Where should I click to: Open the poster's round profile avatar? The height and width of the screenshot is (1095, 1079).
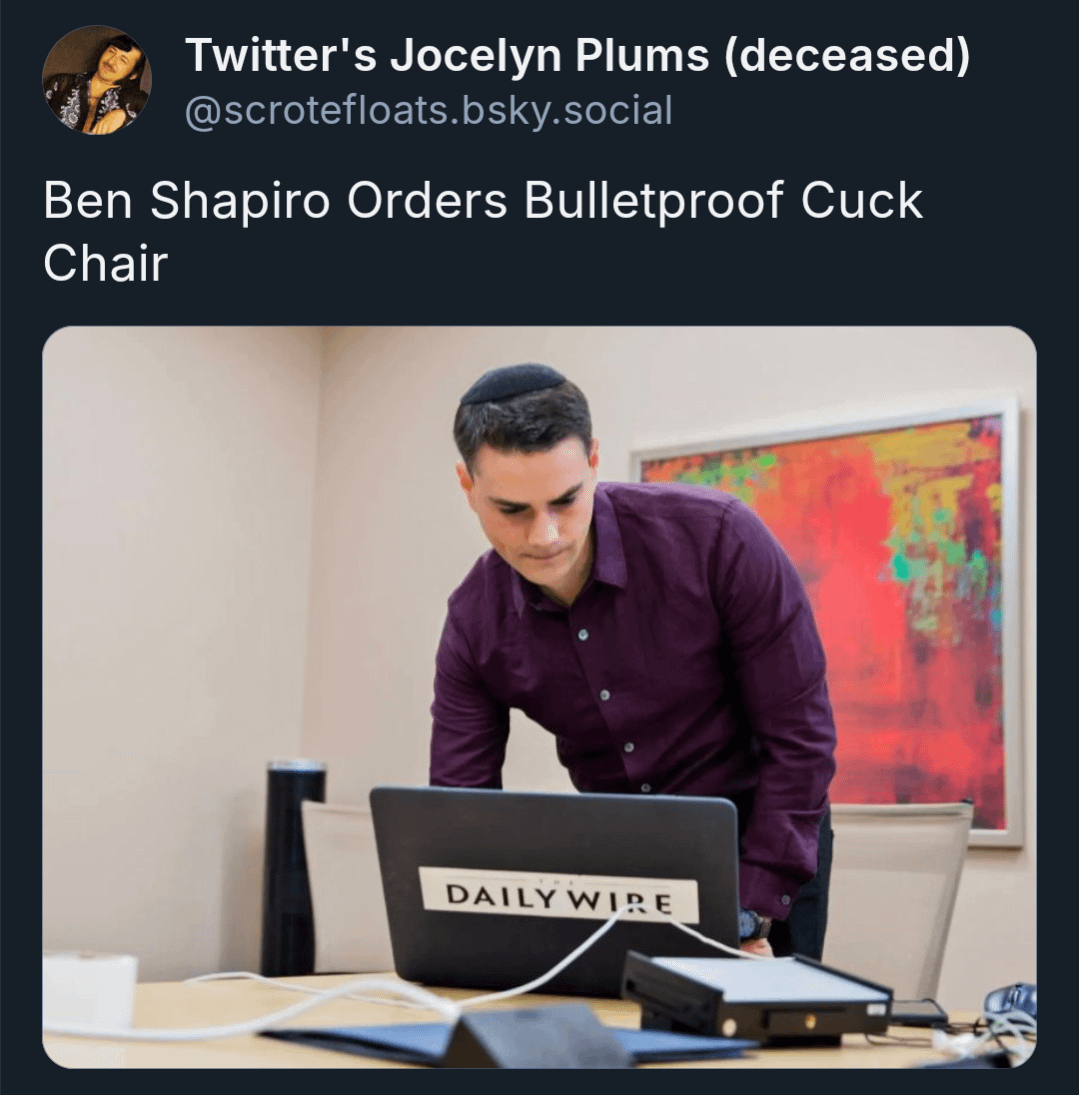pos(96,80)
